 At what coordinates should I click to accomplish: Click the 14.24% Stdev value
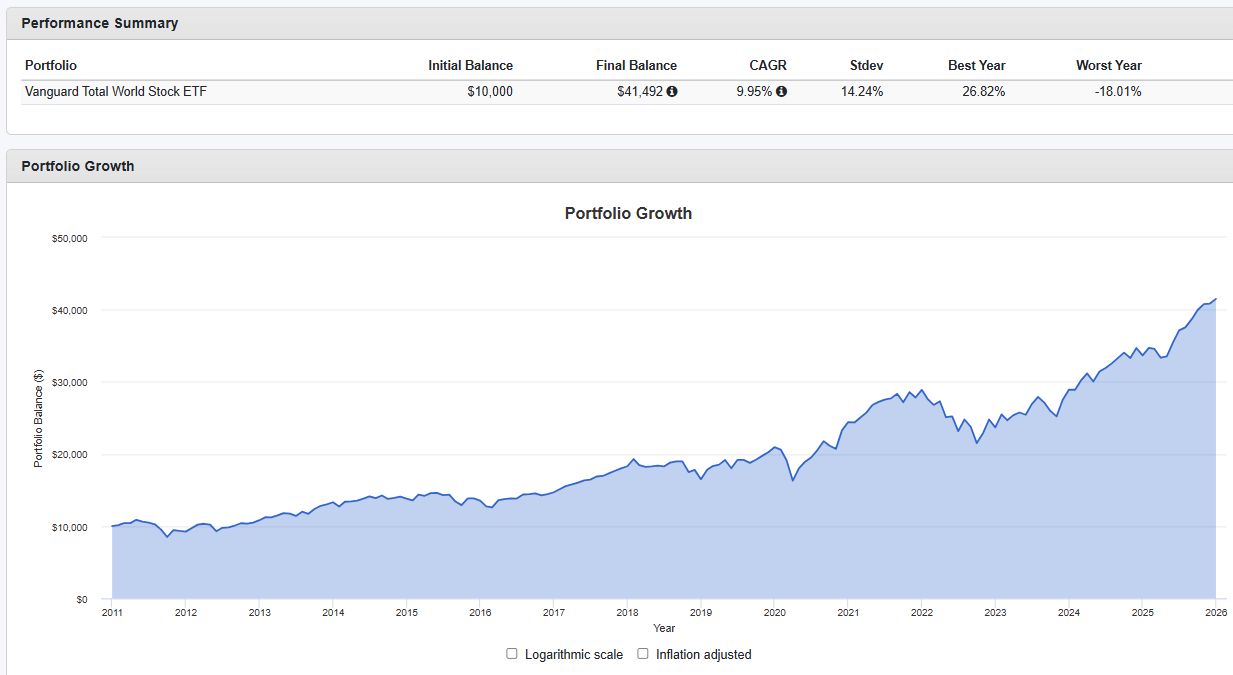862,92
